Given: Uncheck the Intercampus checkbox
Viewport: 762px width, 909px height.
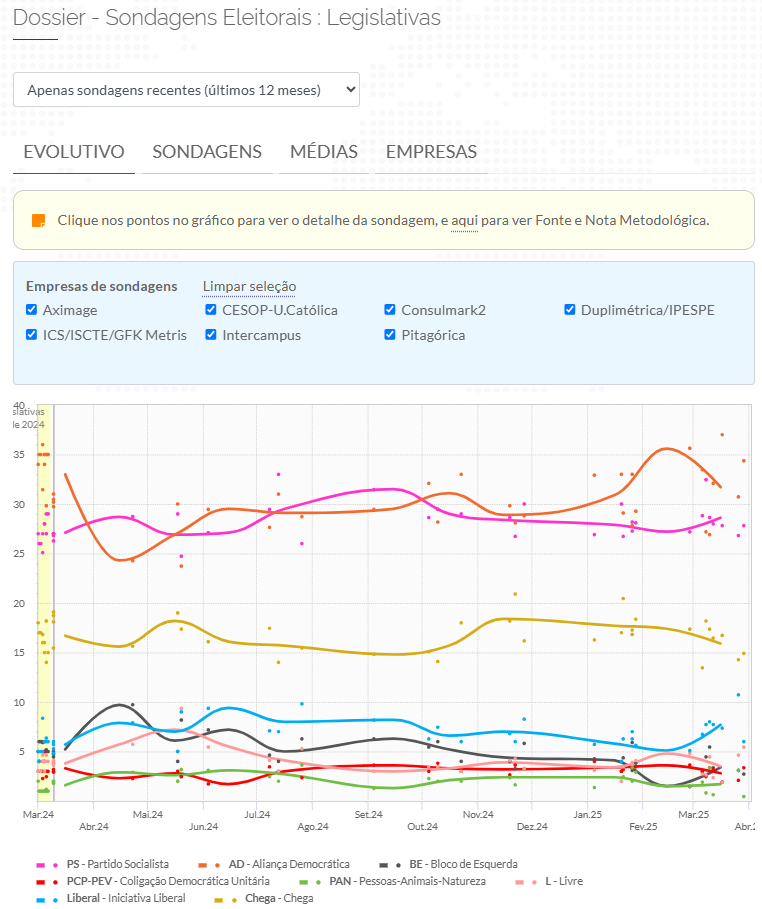Looking at the screenshot, I should (x=211, y=335).
